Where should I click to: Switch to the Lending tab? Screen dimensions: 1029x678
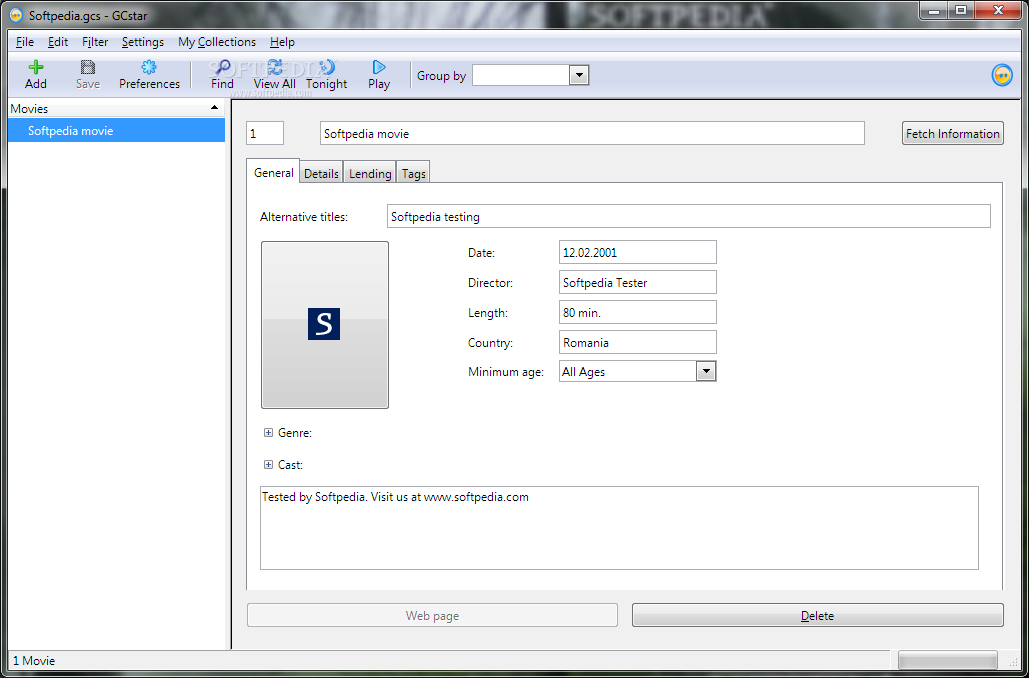(370, 173)
